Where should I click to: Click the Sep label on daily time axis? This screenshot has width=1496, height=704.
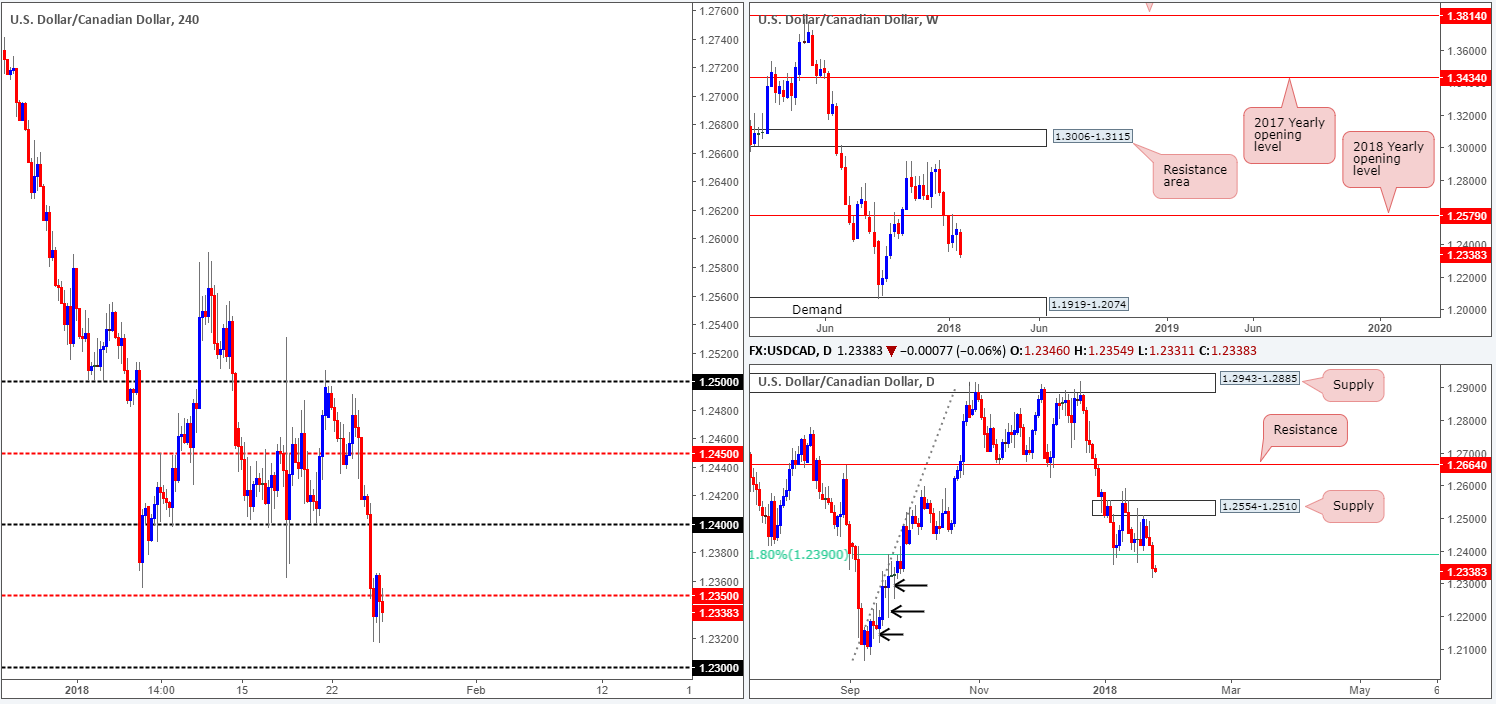pos(850,690)
